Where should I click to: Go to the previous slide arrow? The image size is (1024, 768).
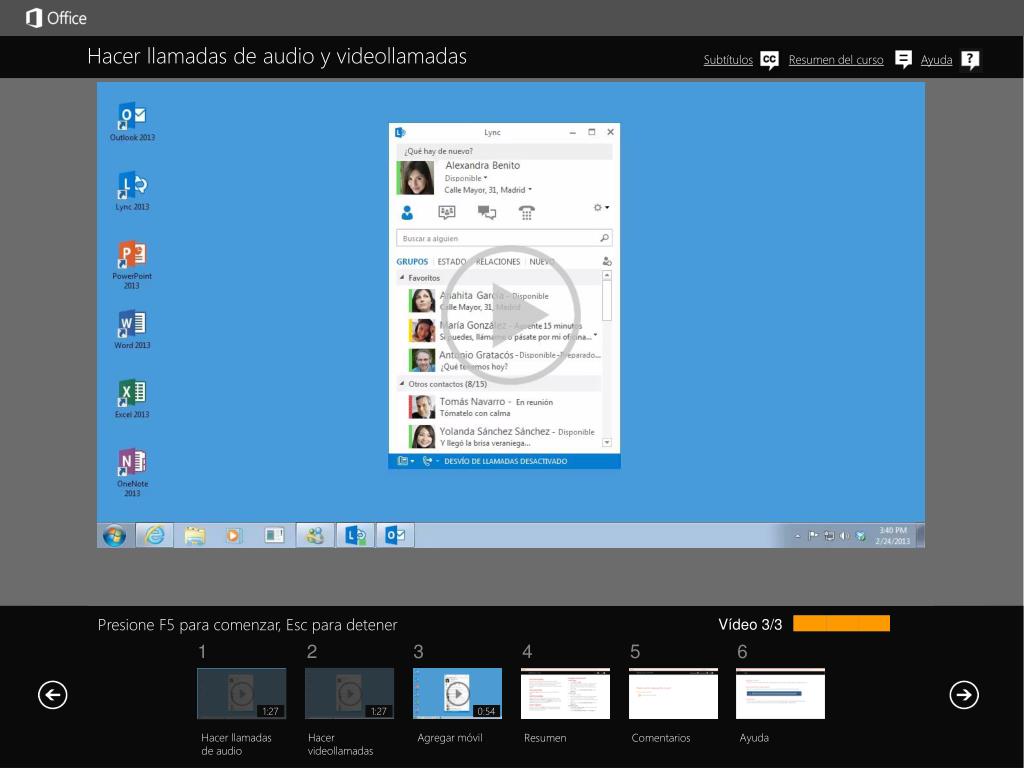(x=52, y=694)
